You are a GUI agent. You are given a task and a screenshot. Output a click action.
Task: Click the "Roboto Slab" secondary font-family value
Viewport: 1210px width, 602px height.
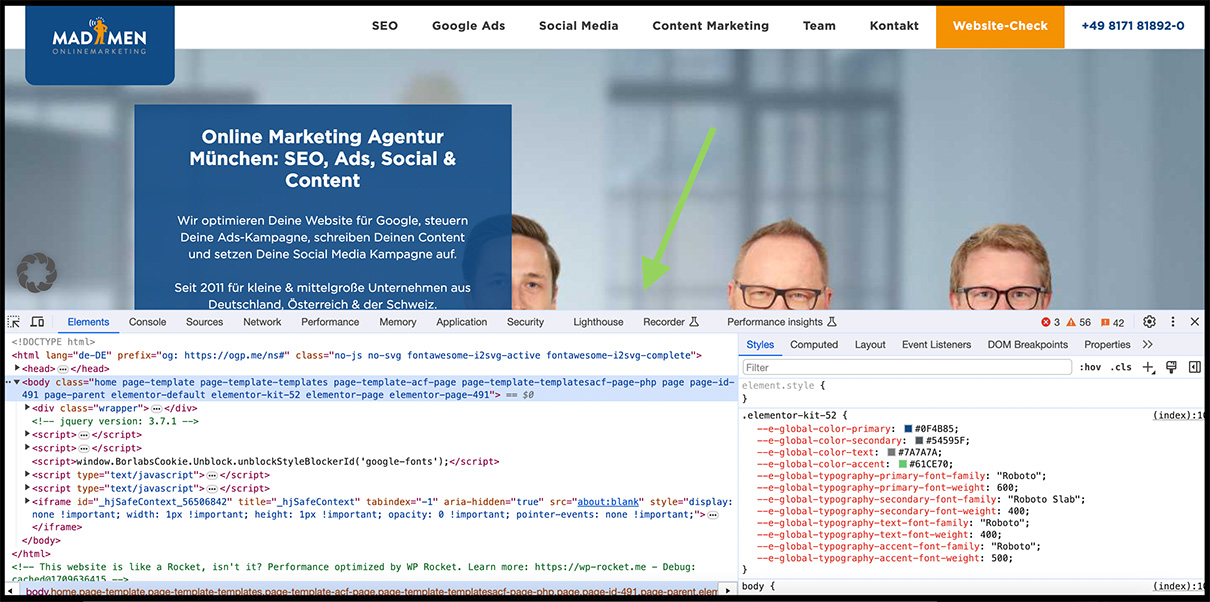pos(1046,499)
